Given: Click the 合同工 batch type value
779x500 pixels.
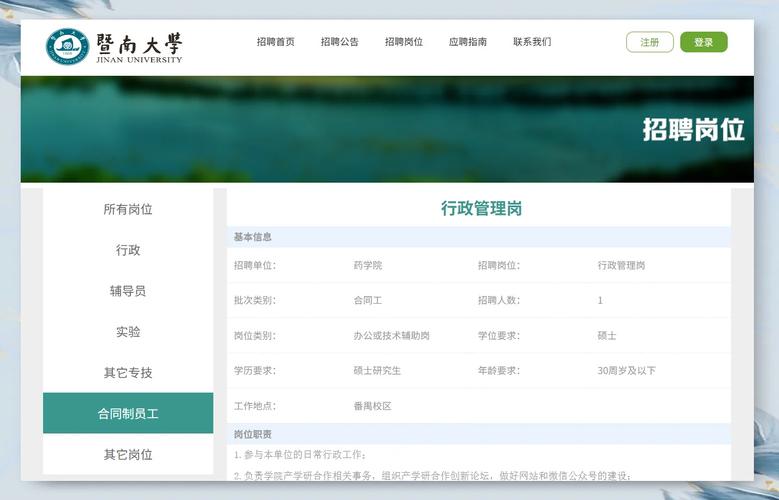Looking at the screenshot, I should point(368,300).
